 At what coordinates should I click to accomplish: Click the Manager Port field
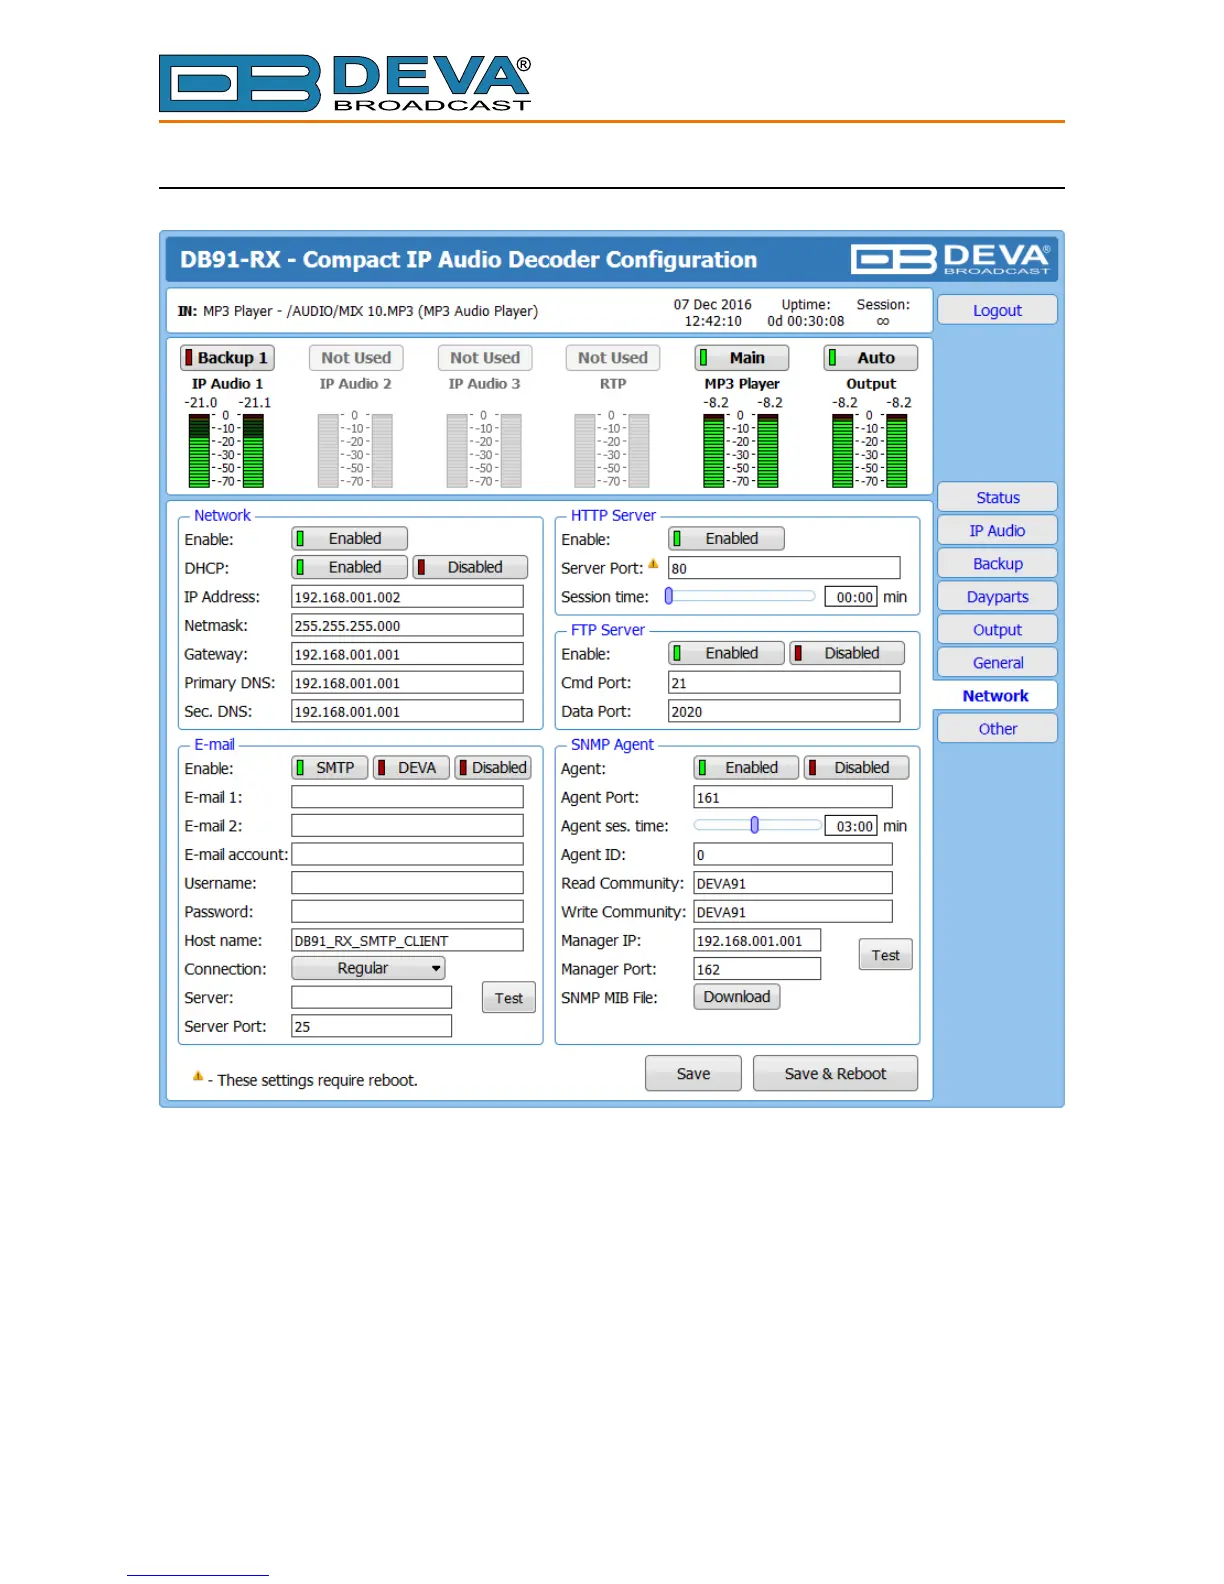coord(757,970)
